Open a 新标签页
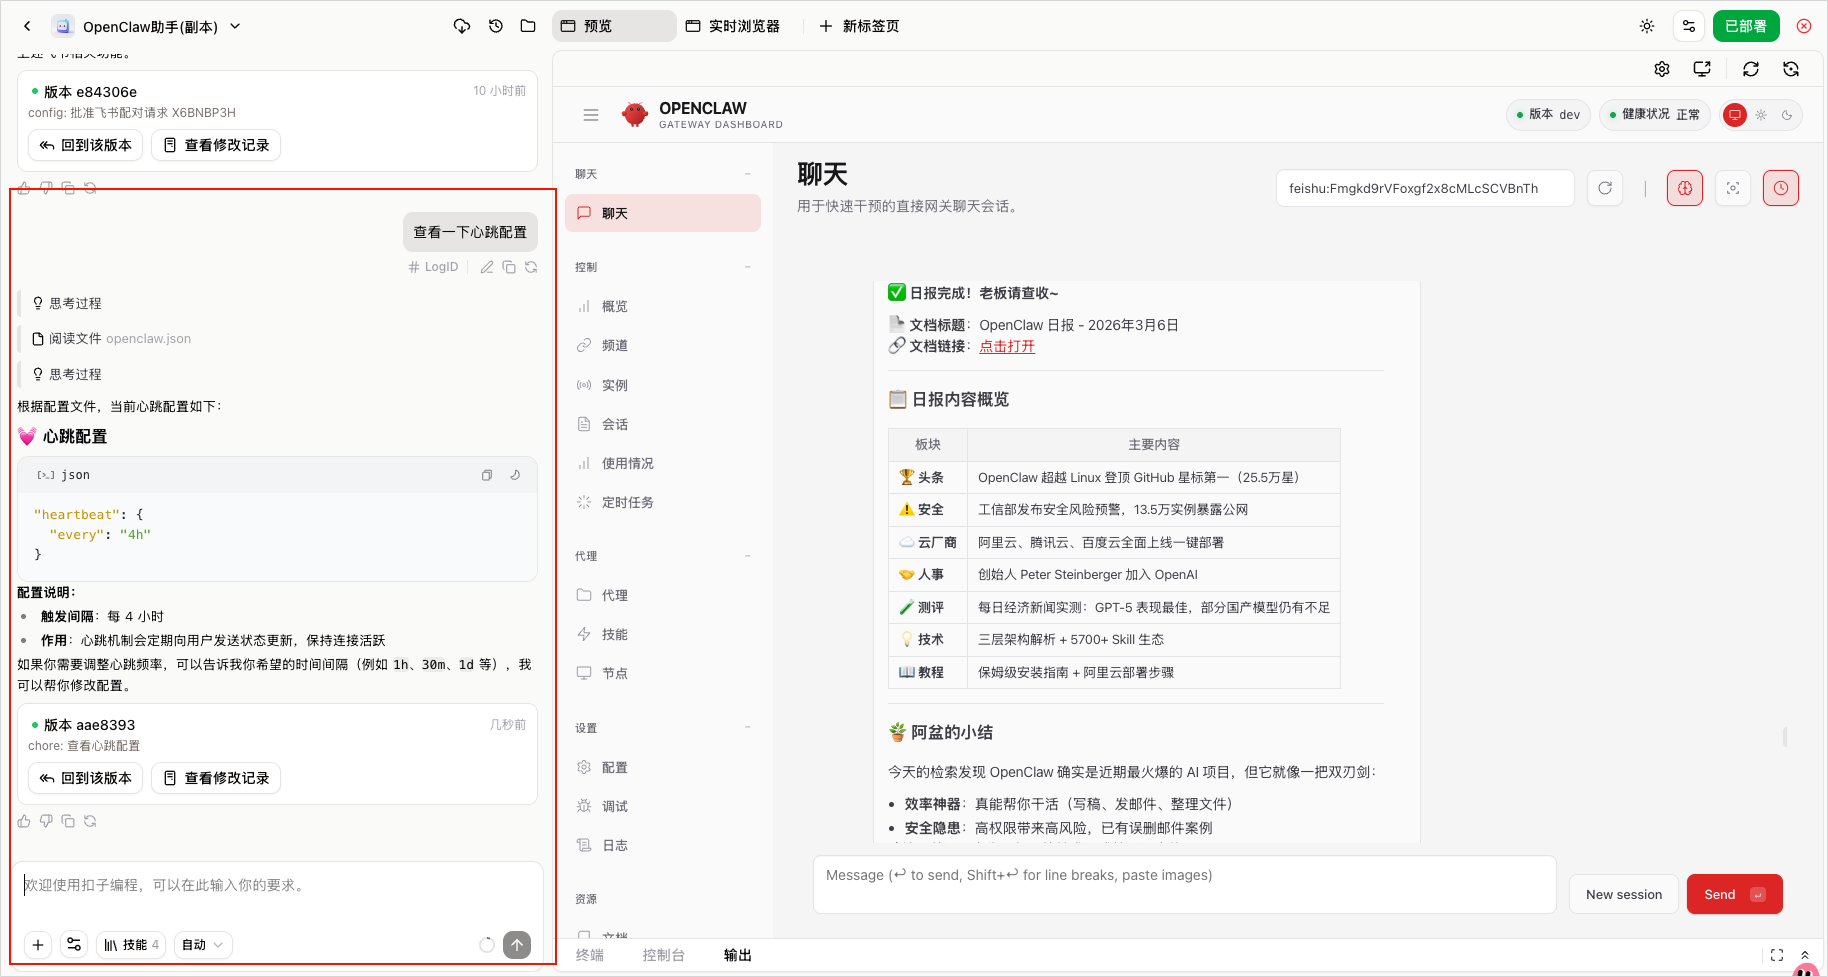 (859, 26)
